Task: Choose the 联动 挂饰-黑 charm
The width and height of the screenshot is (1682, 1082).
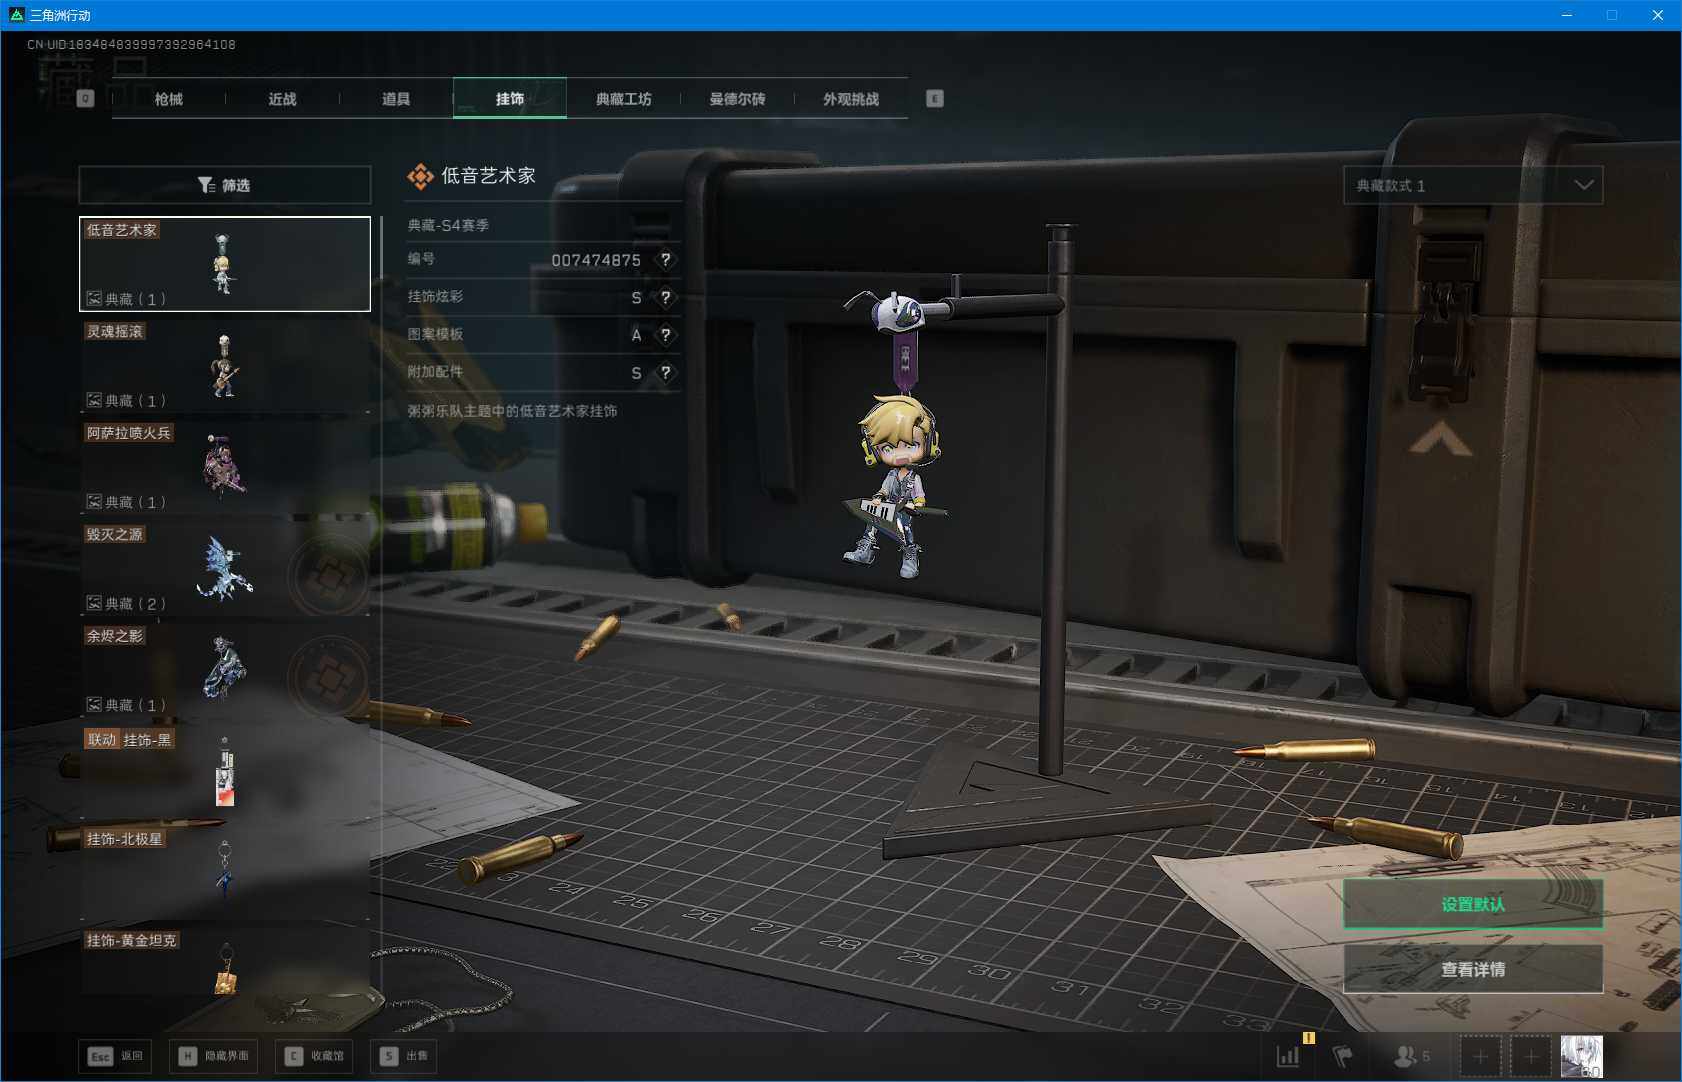Action: click(x=225, y=772)
